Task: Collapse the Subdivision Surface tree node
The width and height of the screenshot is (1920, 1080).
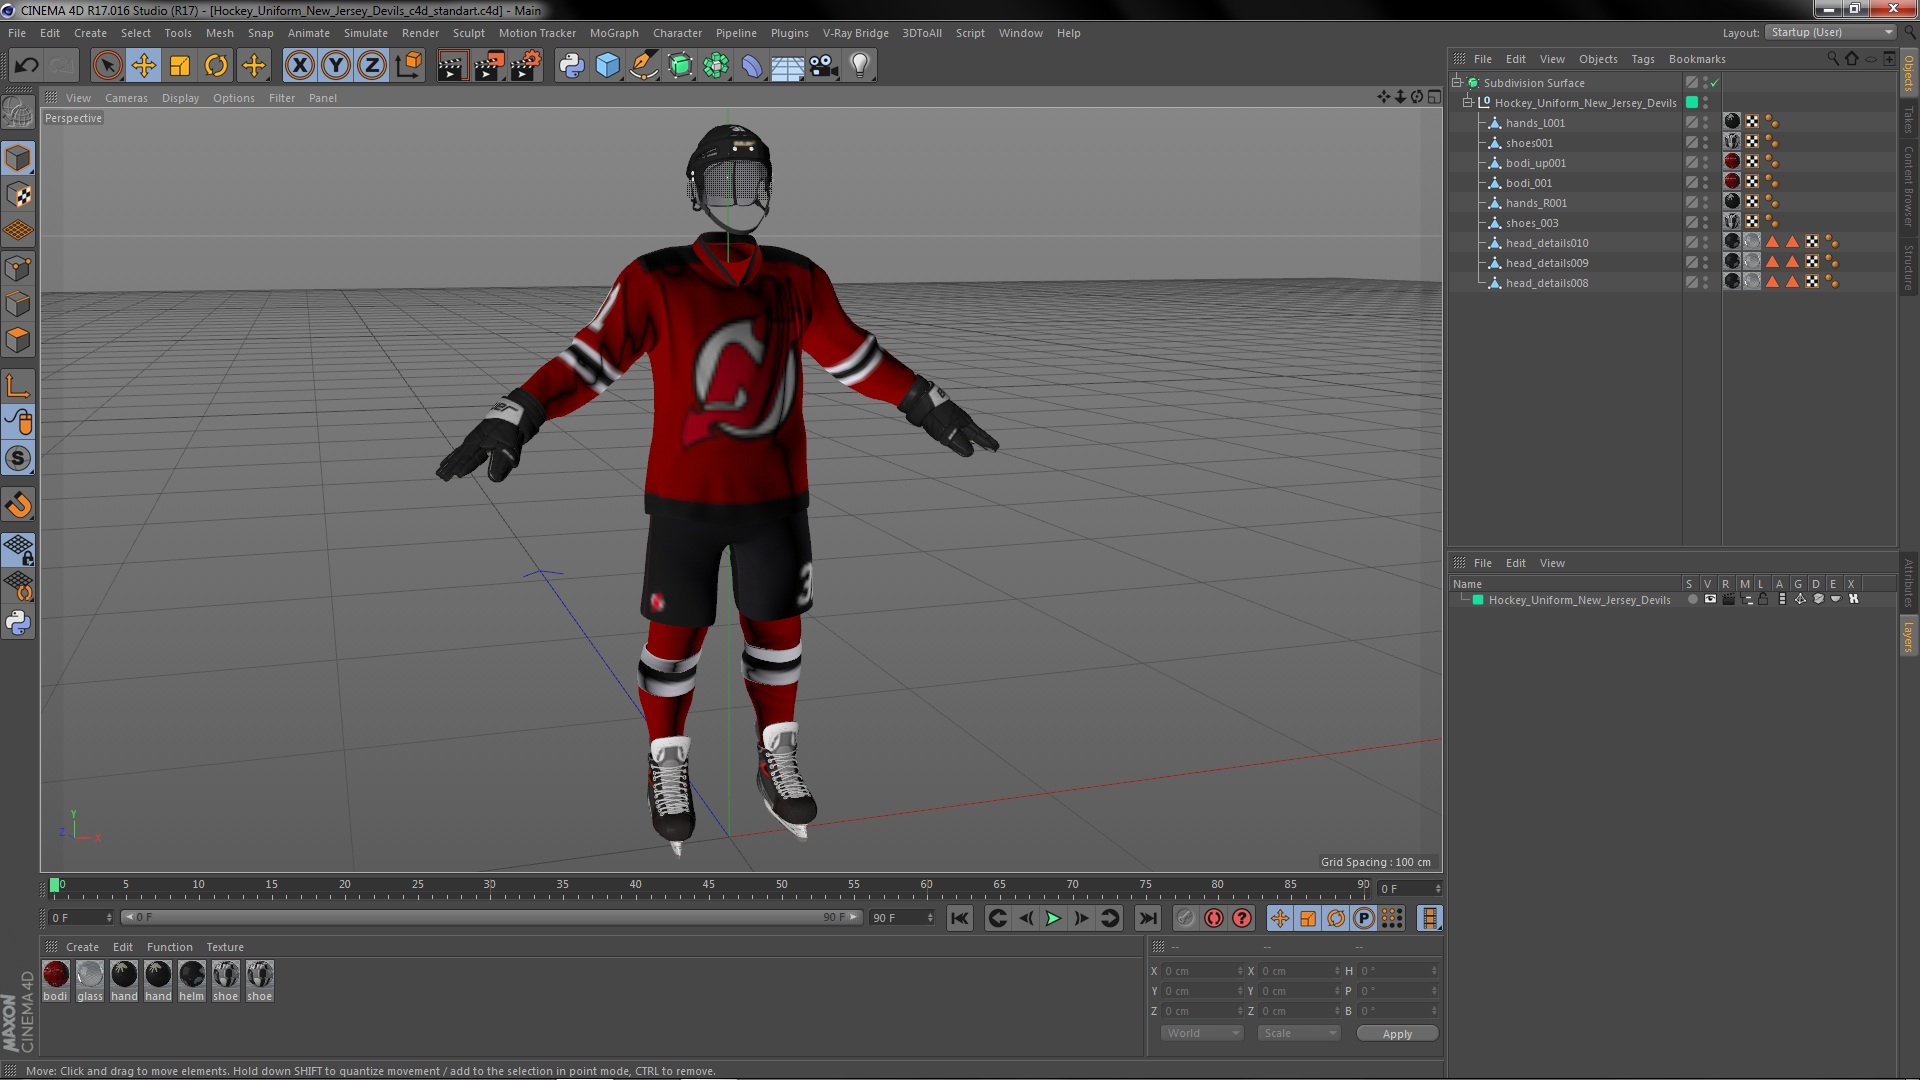Action: click(x=1457, y=83)
